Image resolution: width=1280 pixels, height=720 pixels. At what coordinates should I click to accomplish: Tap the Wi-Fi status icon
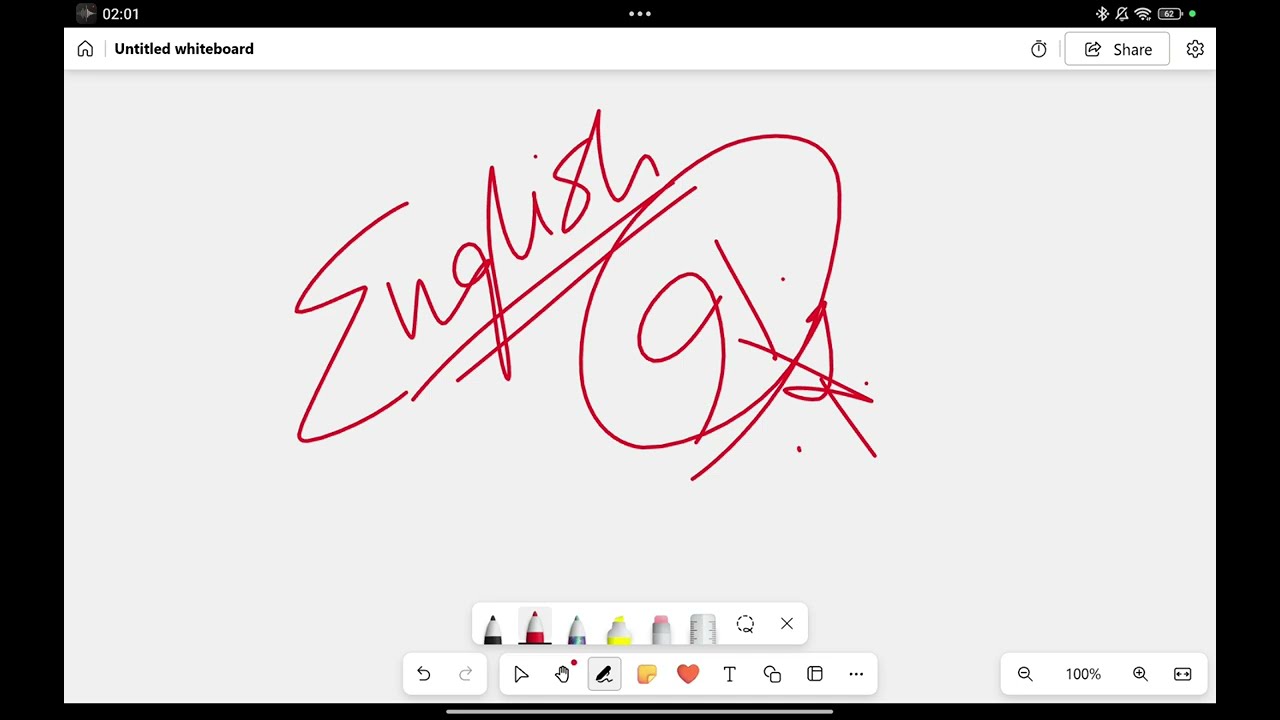[x=1143, y=14]
